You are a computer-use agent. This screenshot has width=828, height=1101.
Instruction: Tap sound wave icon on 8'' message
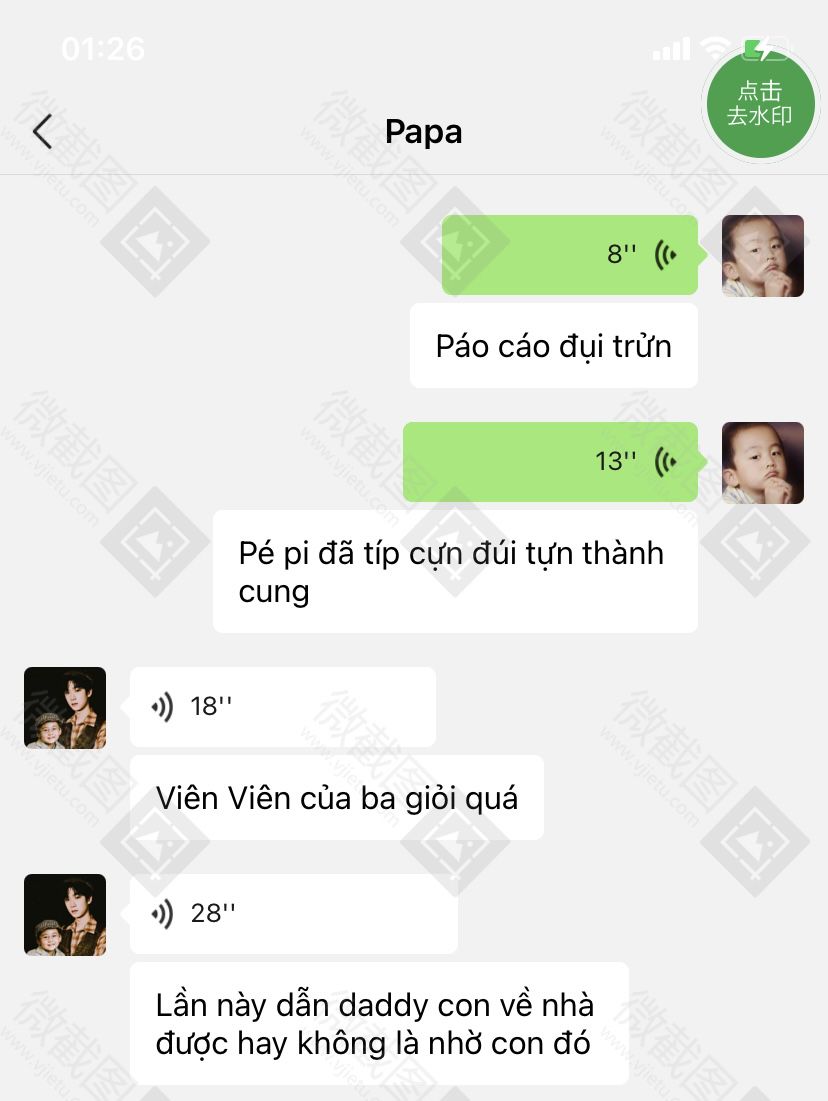pyautogui.click(x=665, y=254)
